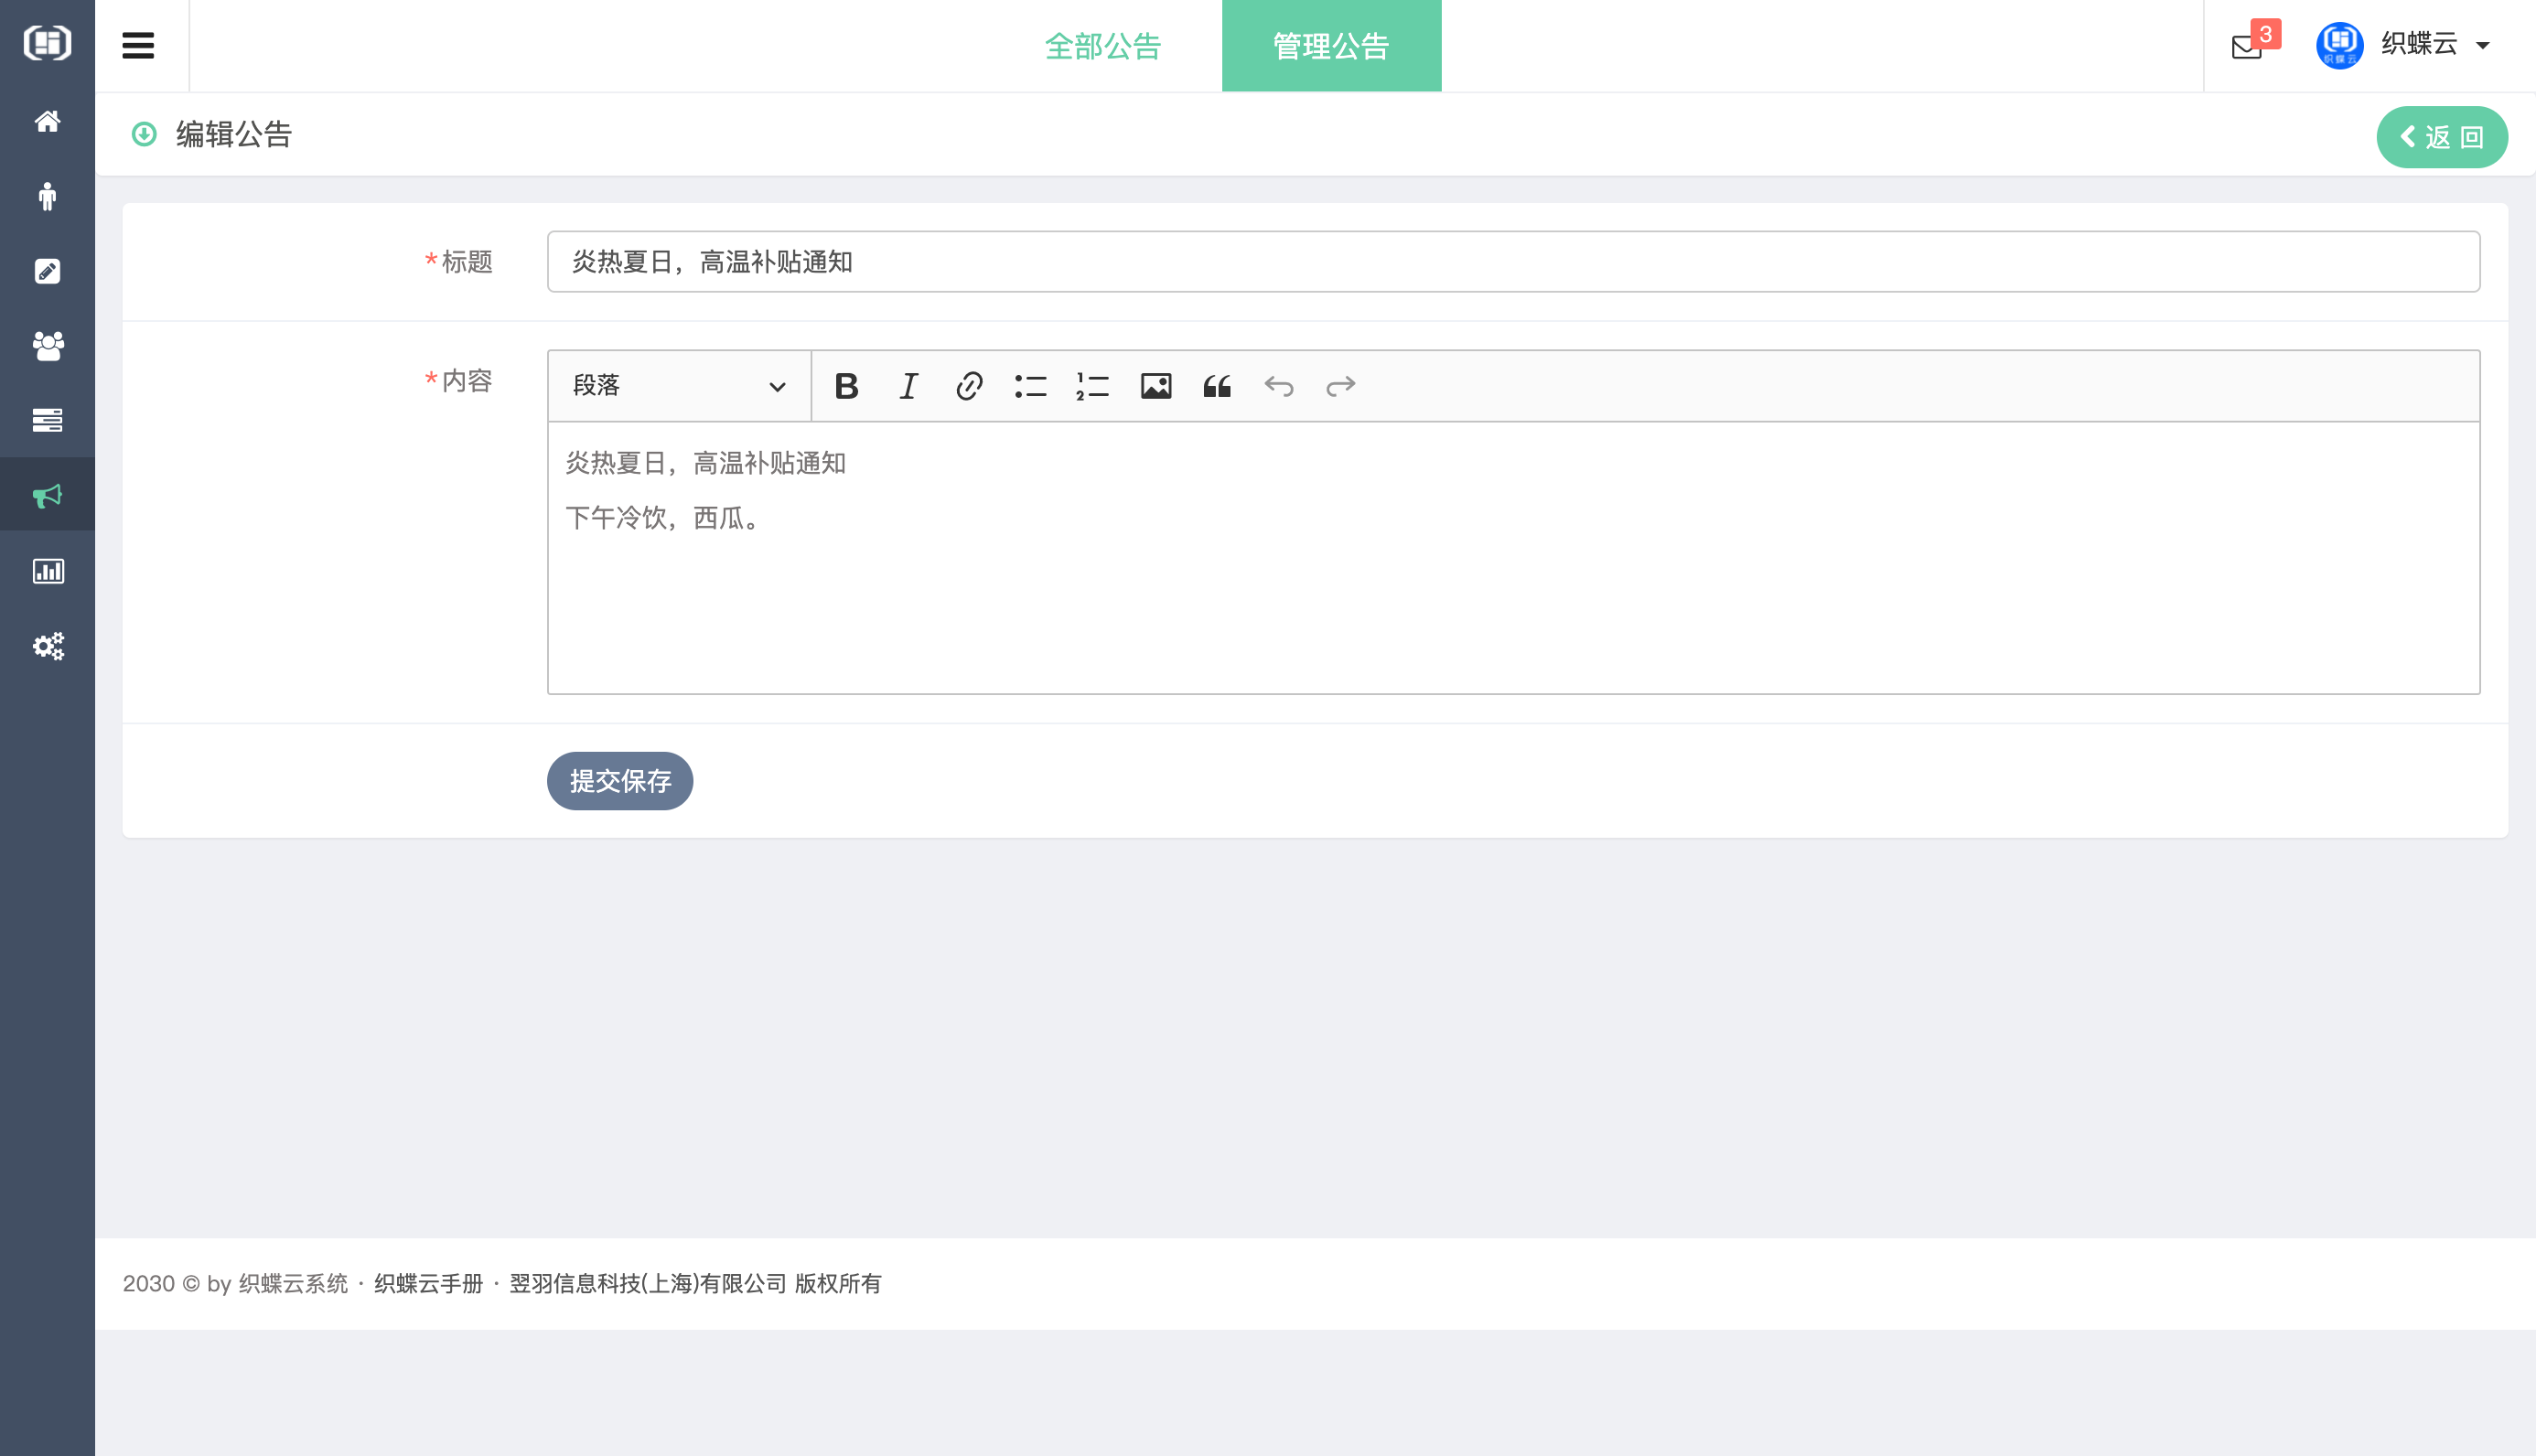Viewport: 2536px width, 1456px height.
Task: Open the notifications envelope with badge 3
Action: click(2247, 45)
